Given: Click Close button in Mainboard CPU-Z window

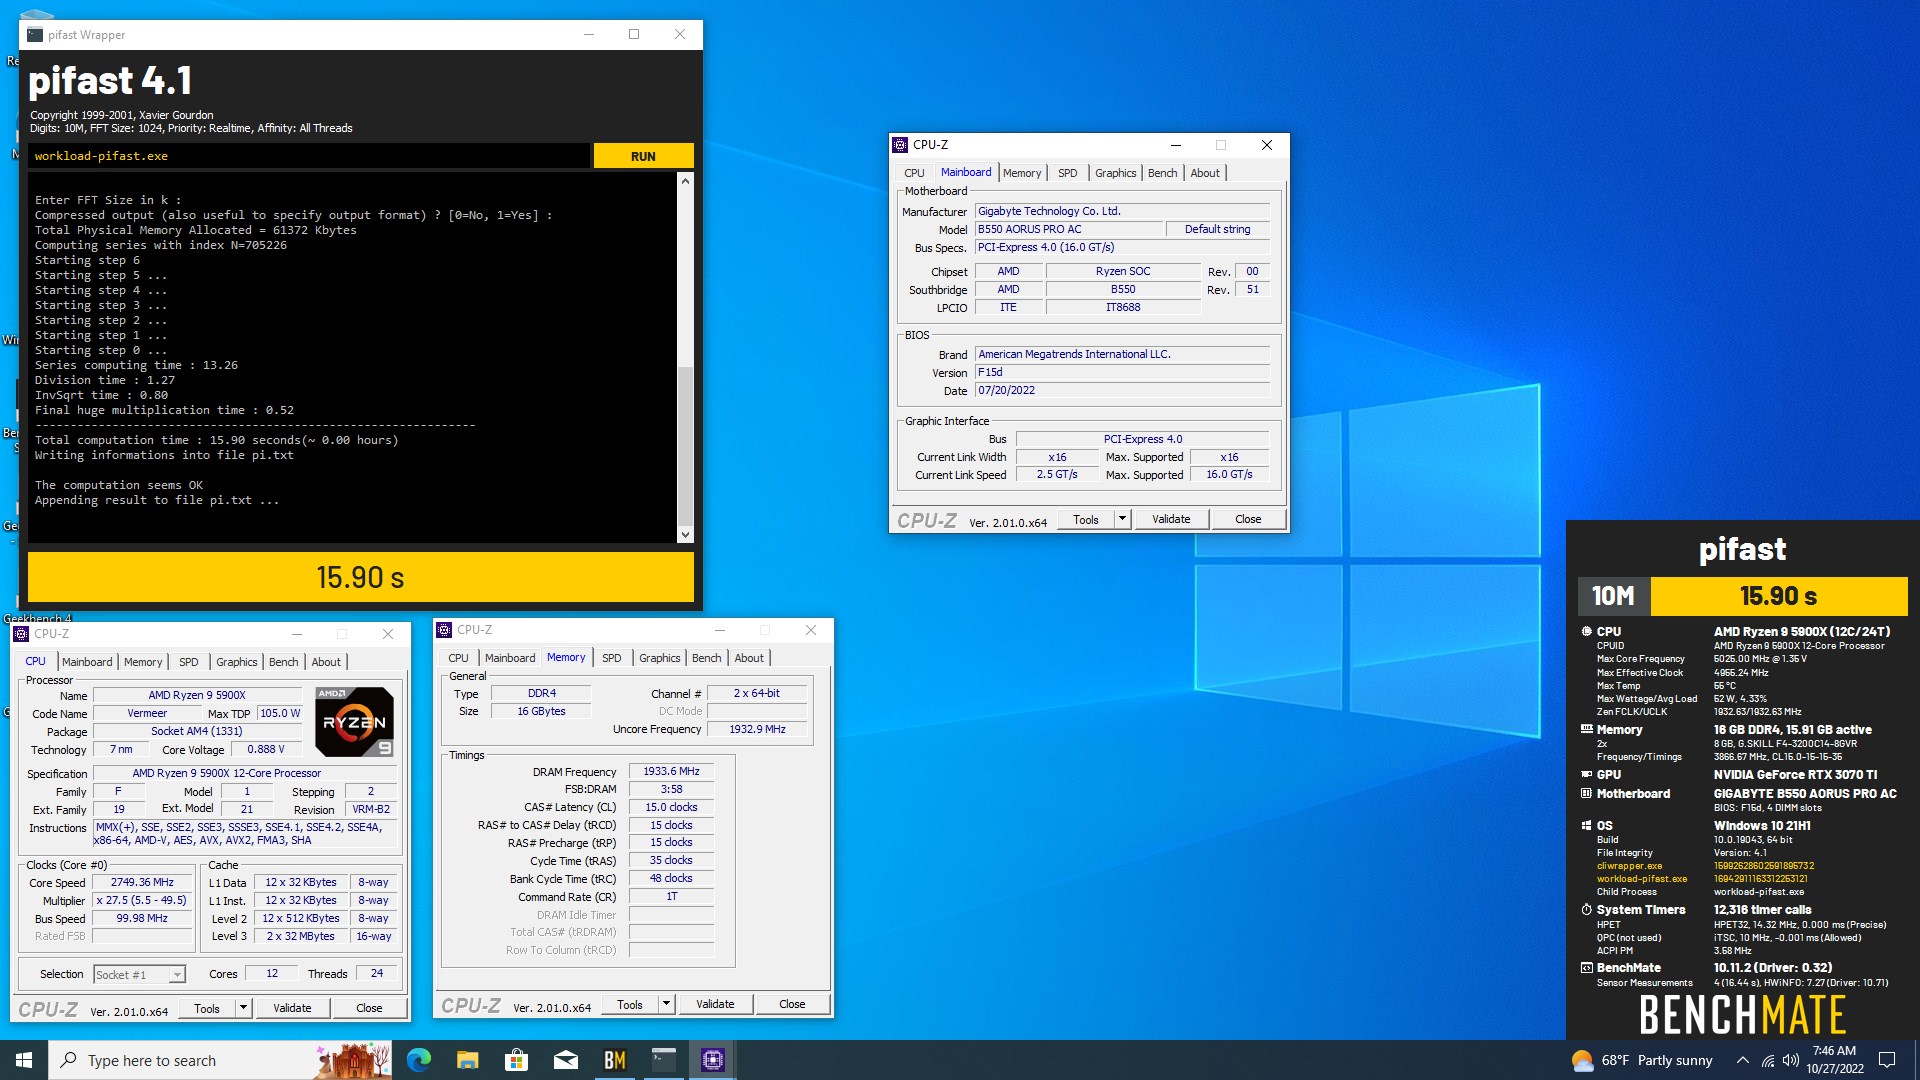Looking at the screenshot, I should [1248, 519].
